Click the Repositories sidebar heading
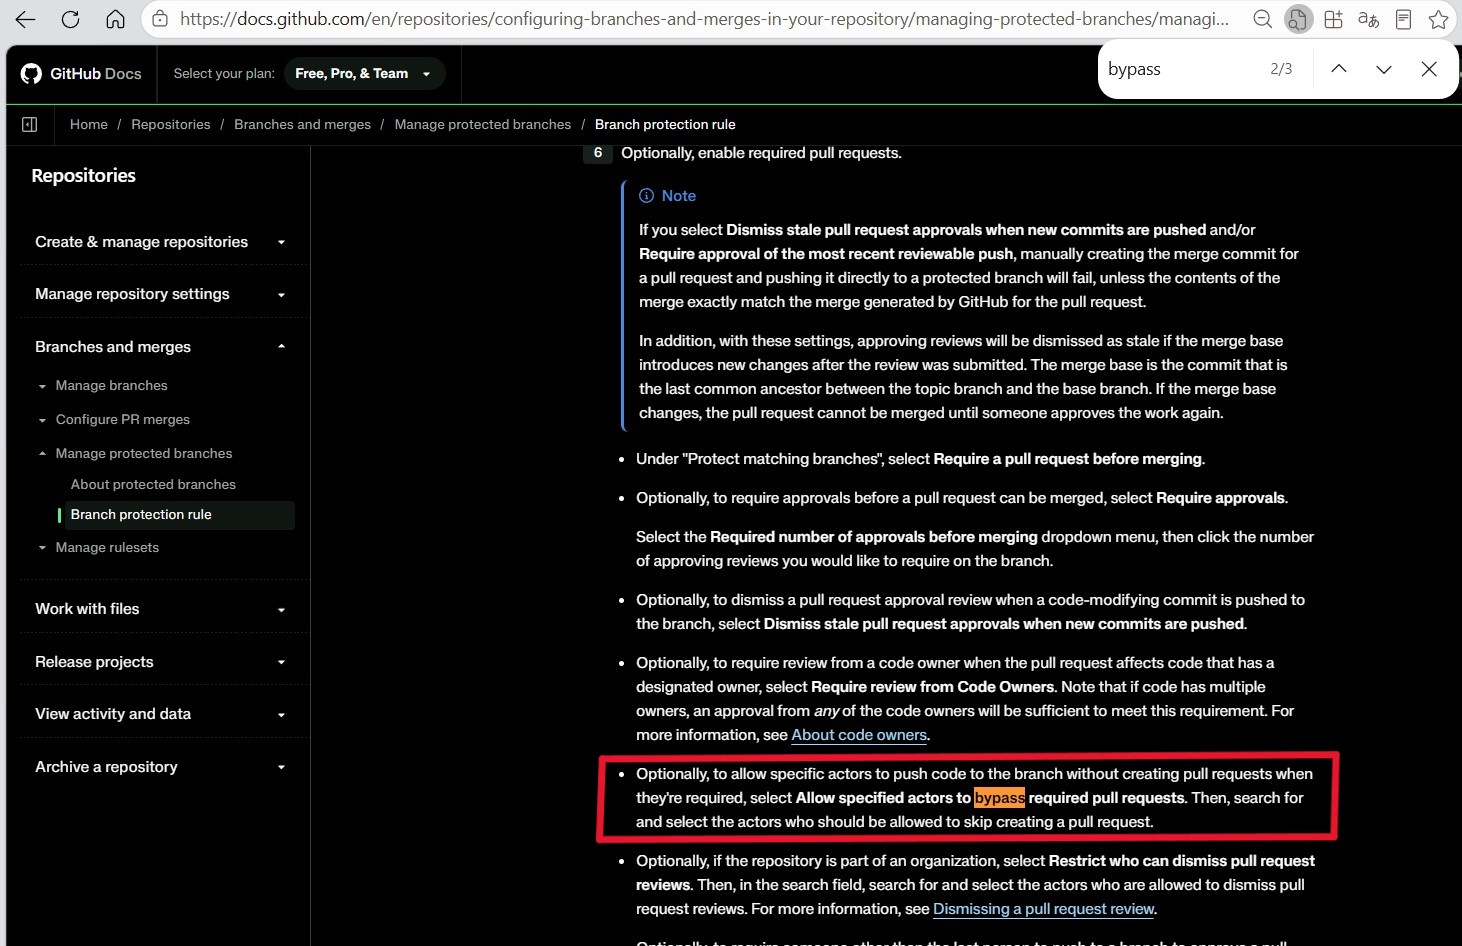This screenshot has width=1462, height=946. 83,175
